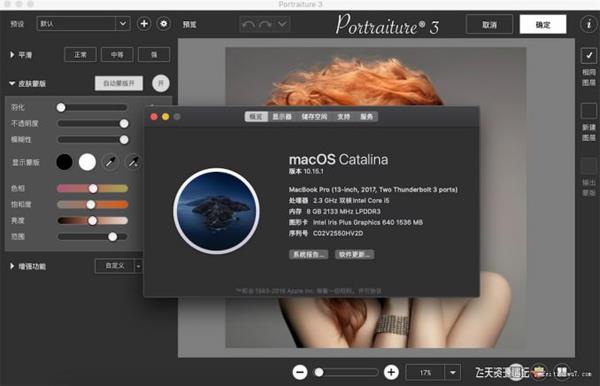This screenshot has height=386, width=600.
Task: Undo the last change with the undo arrow
Action: 248,24
